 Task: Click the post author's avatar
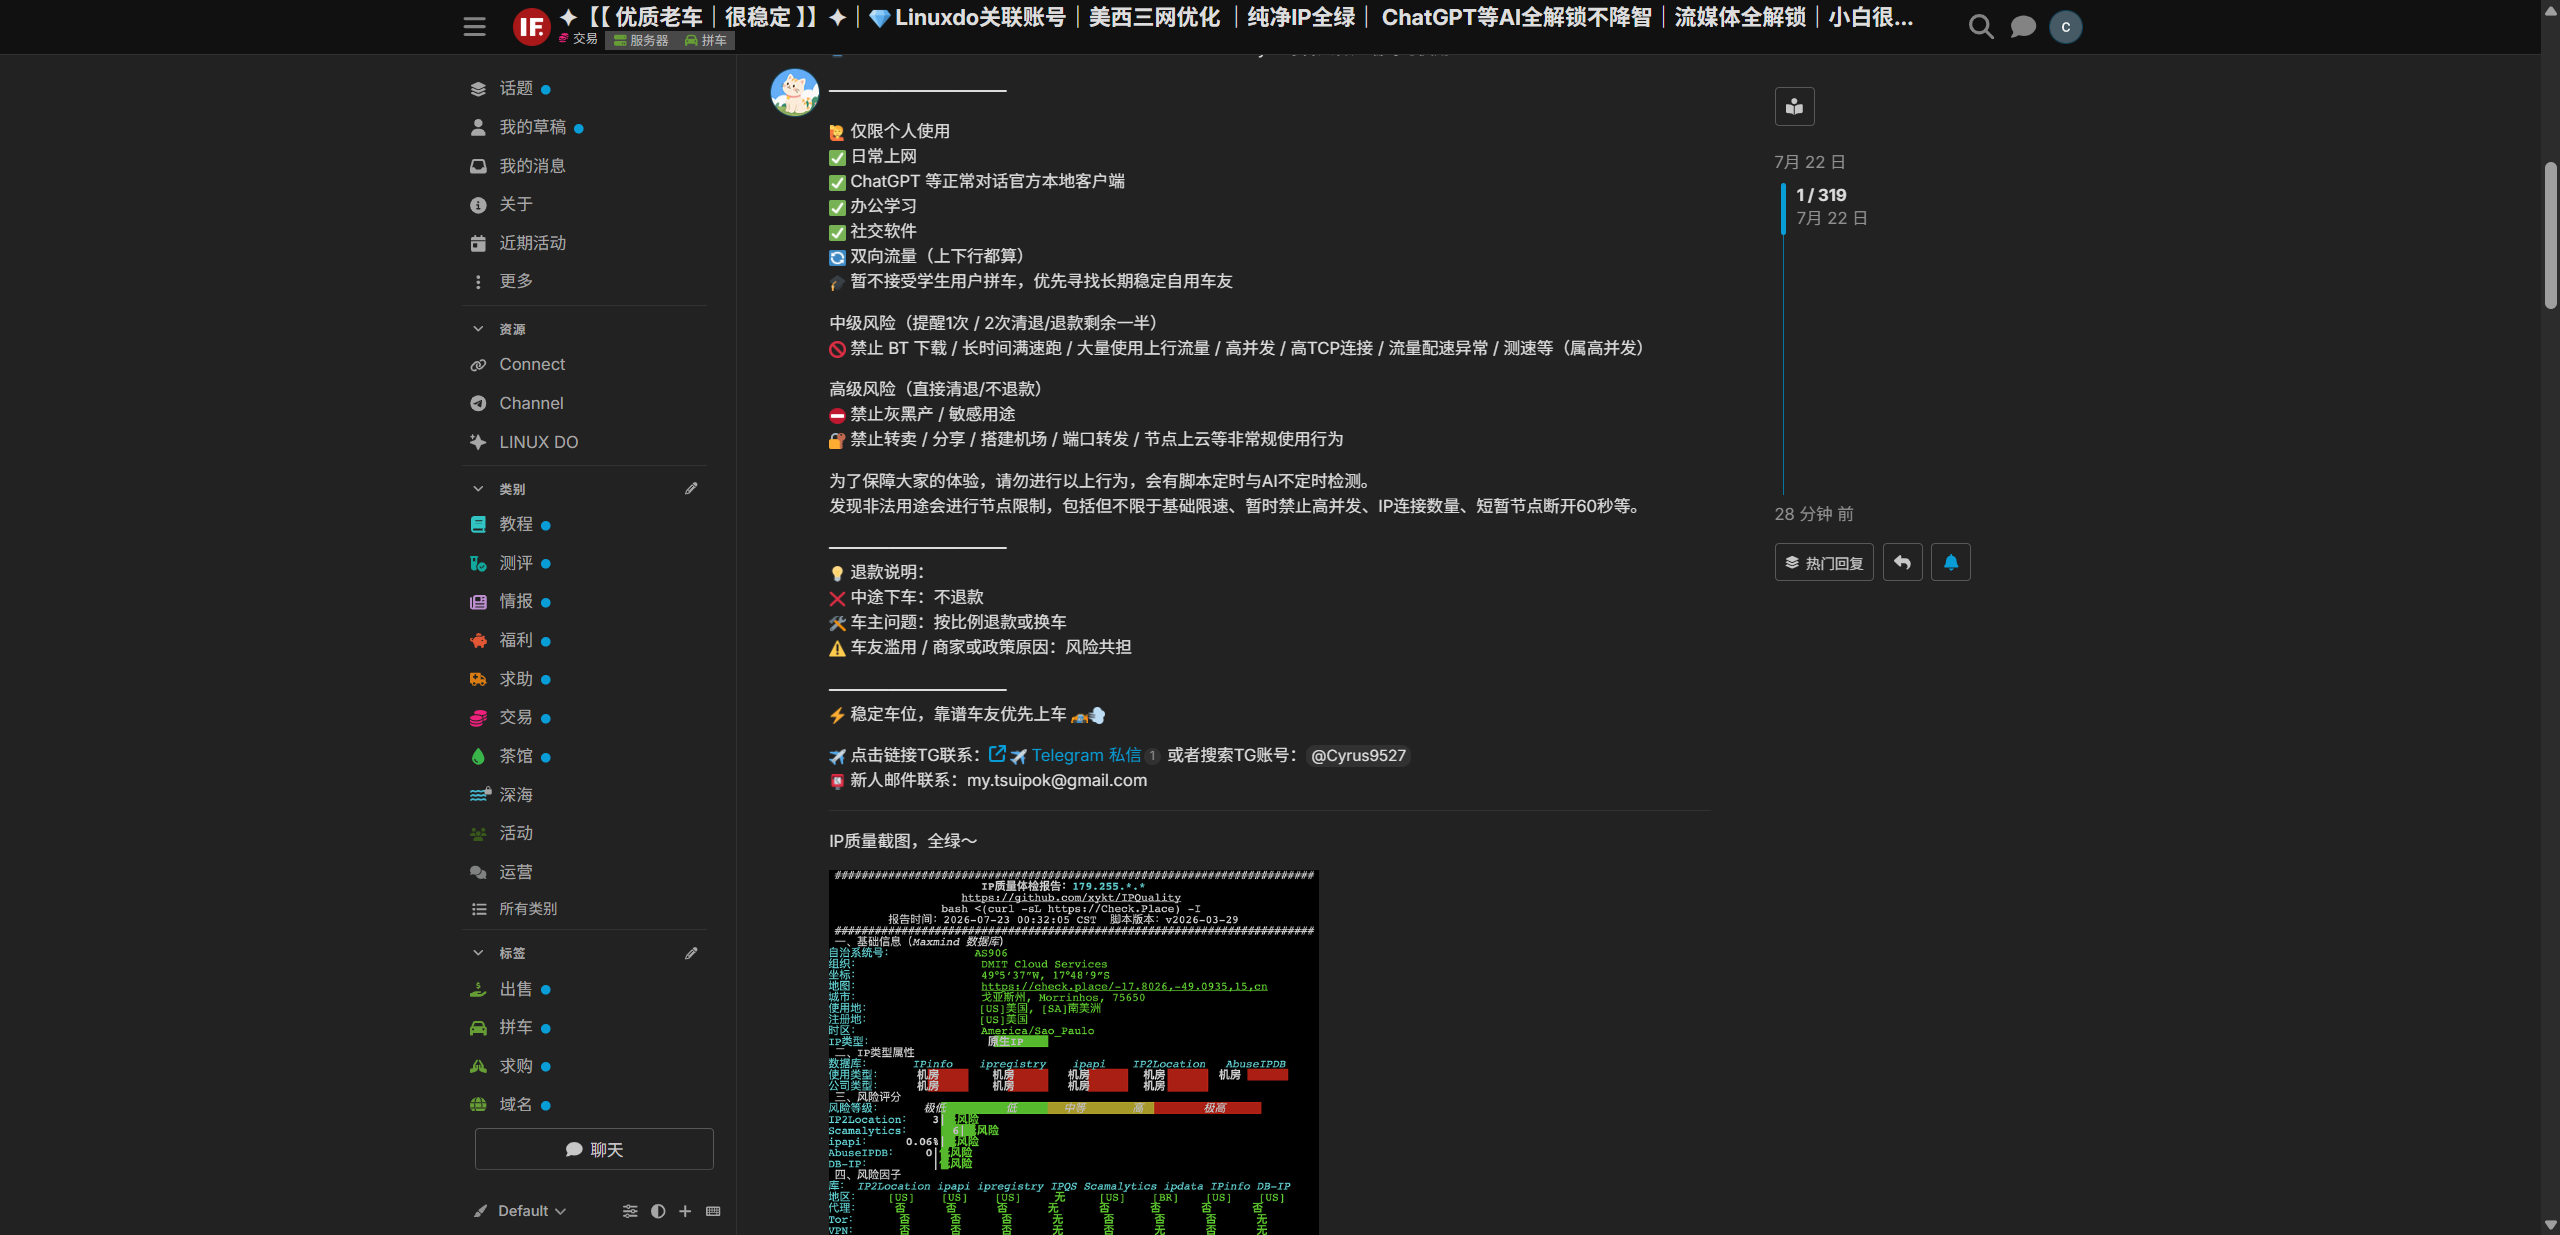795,92
